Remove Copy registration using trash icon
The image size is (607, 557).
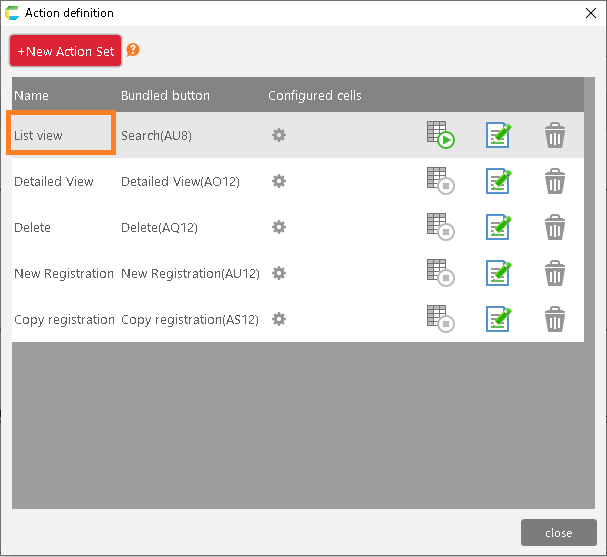(555, 319)
